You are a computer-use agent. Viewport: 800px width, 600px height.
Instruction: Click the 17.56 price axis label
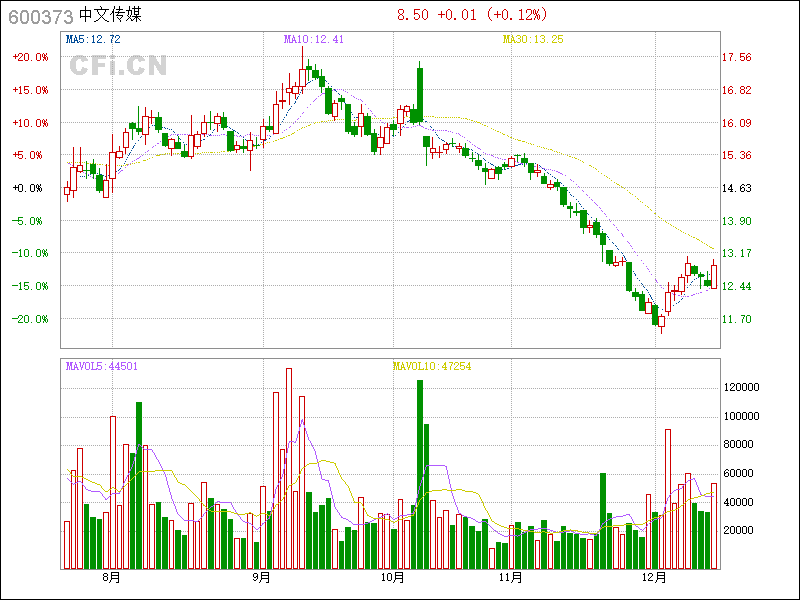coord(738,58)
